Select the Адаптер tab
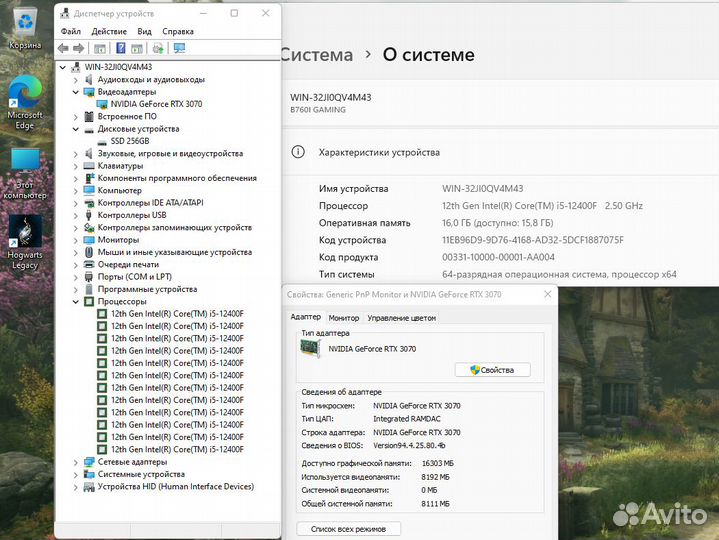Image resolution: width=719 pixels, height=540 pixels. point(306,317)
